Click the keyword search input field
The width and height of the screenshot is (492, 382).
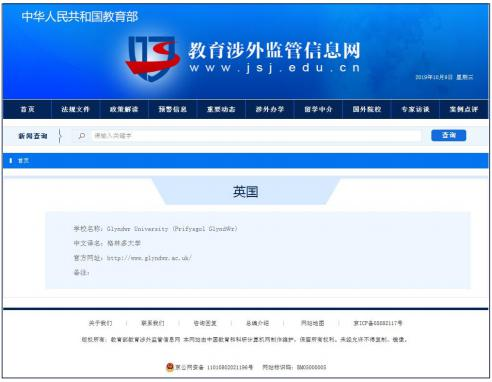pyautogui.click(x=256, y=136)
